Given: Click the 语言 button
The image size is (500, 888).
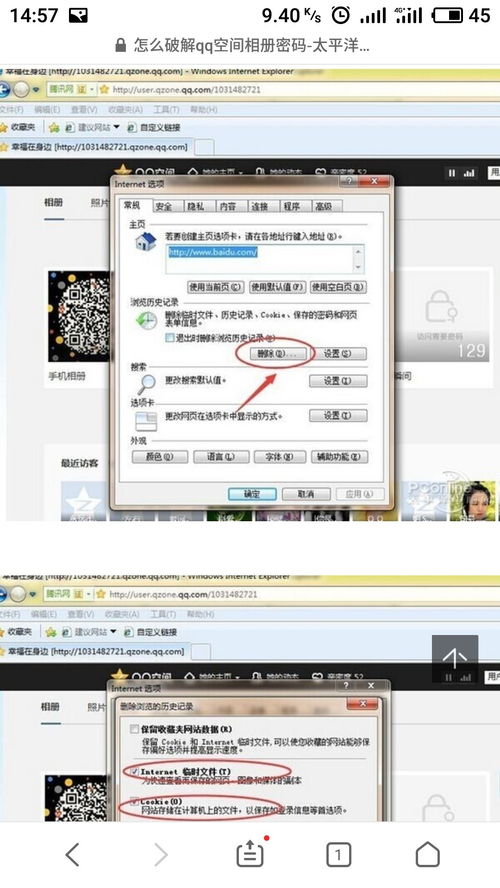Looking at the screenshot, I should pos(221,456).
